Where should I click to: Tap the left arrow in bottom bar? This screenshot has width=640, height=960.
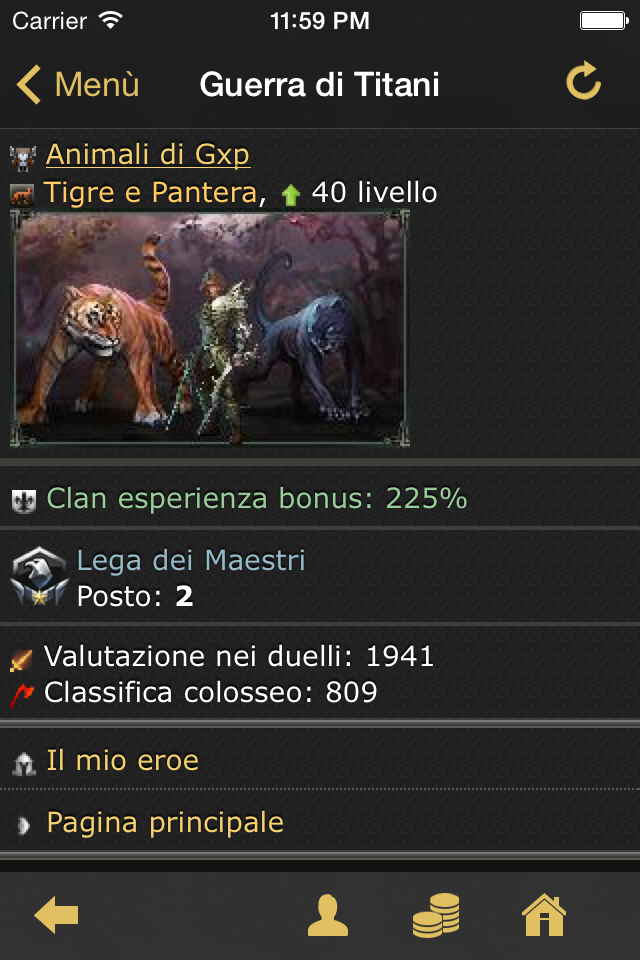pos(56,915)
